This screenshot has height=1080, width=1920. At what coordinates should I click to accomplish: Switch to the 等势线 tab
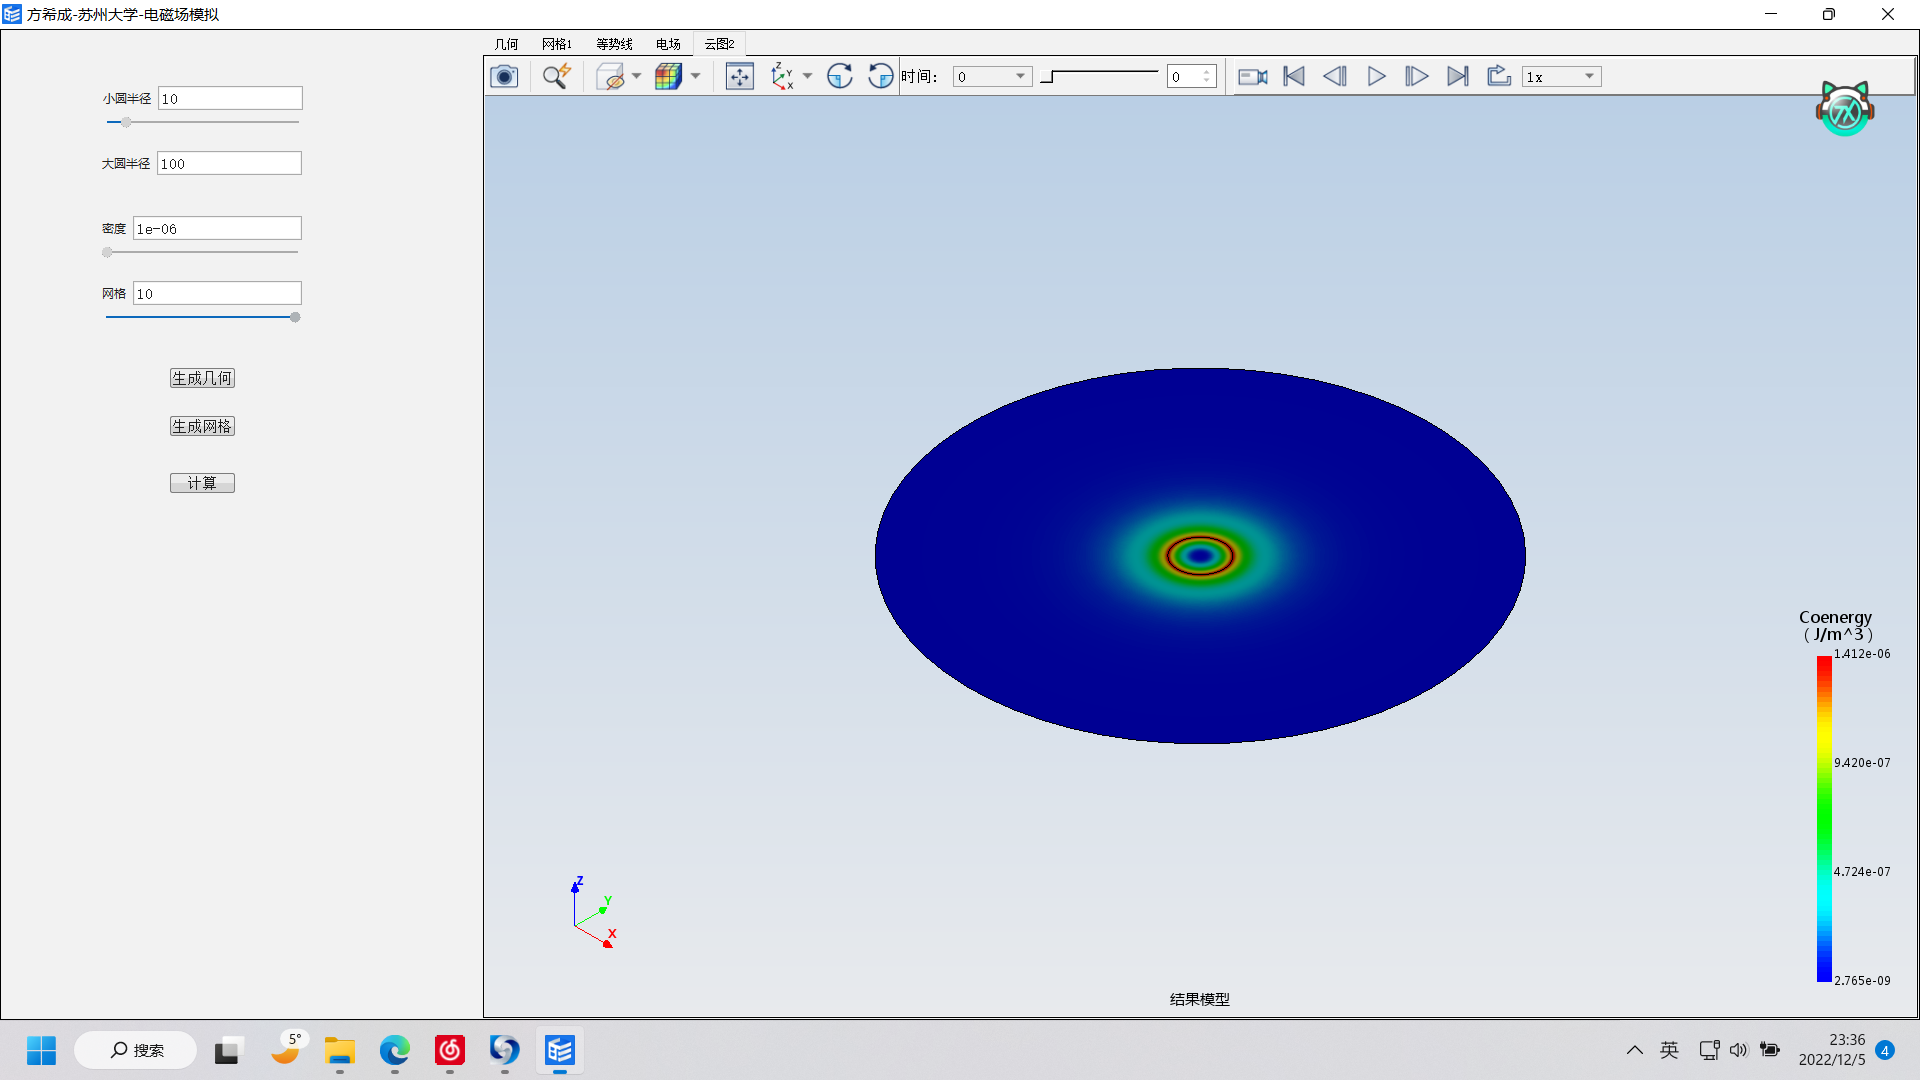coord(614,44)
